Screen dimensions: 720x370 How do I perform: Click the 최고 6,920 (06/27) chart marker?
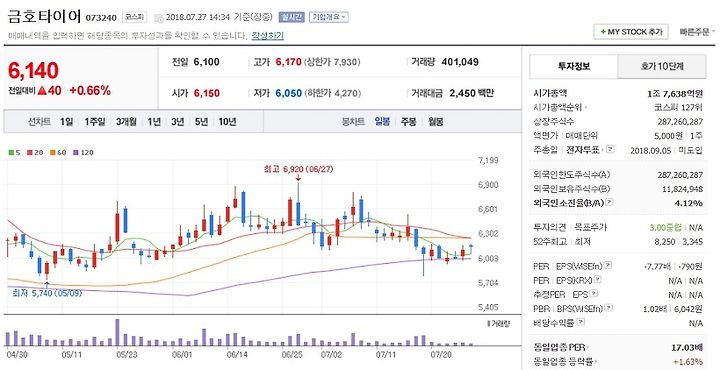click(298, 169)
